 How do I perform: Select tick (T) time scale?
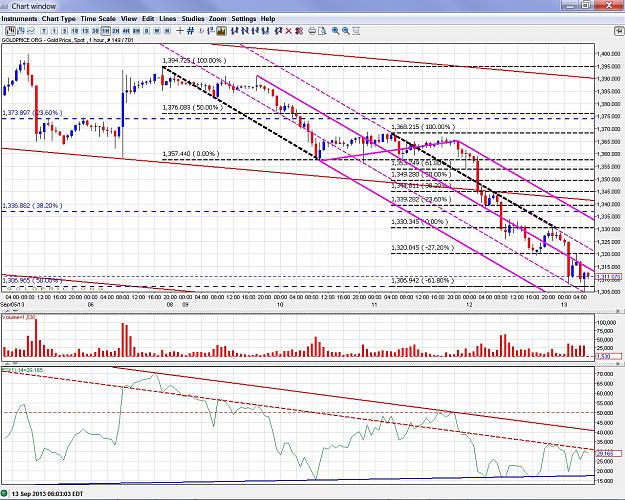(x=44, y=31)
